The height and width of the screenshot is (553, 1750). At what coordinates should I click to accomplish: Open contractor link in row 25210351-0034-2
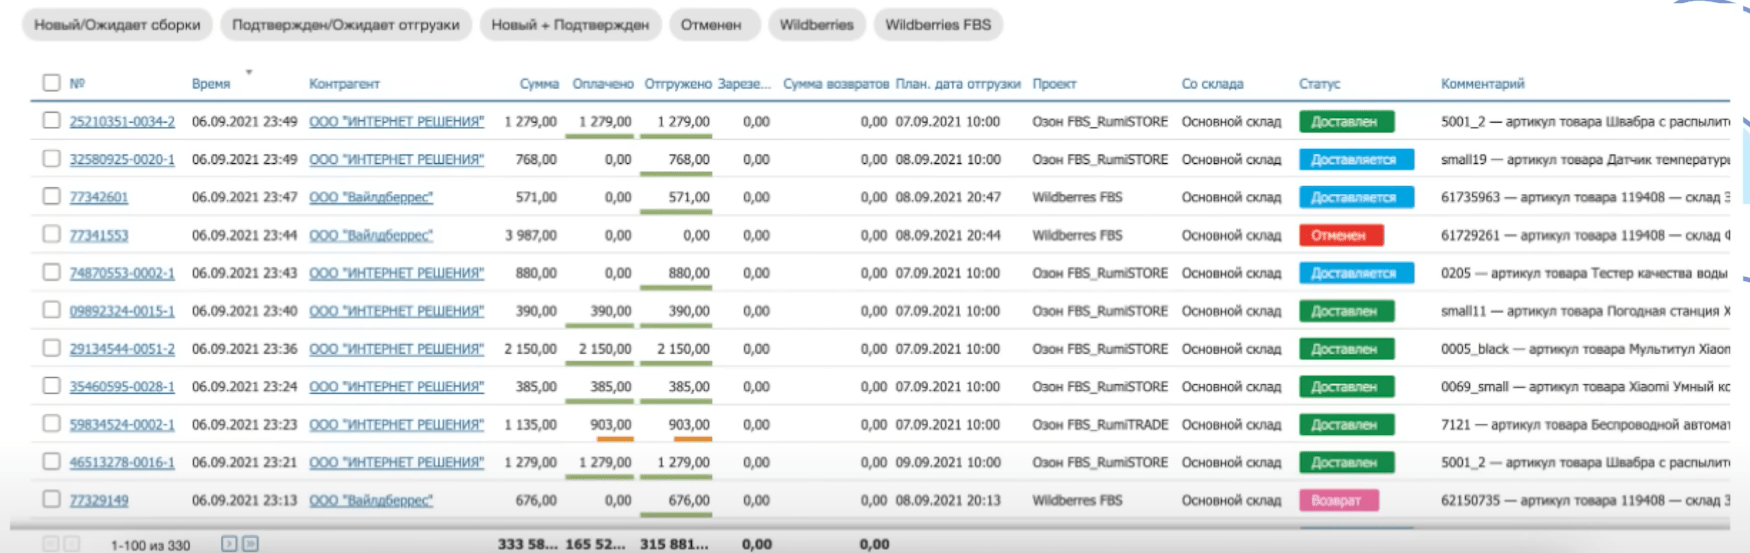[x=396, y=122]
